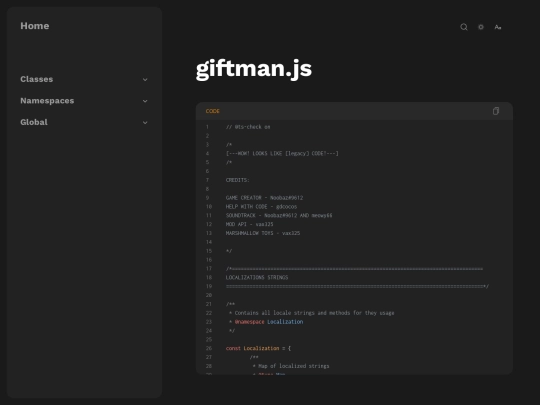Open the Localization namespace link in code

[285, 322]
